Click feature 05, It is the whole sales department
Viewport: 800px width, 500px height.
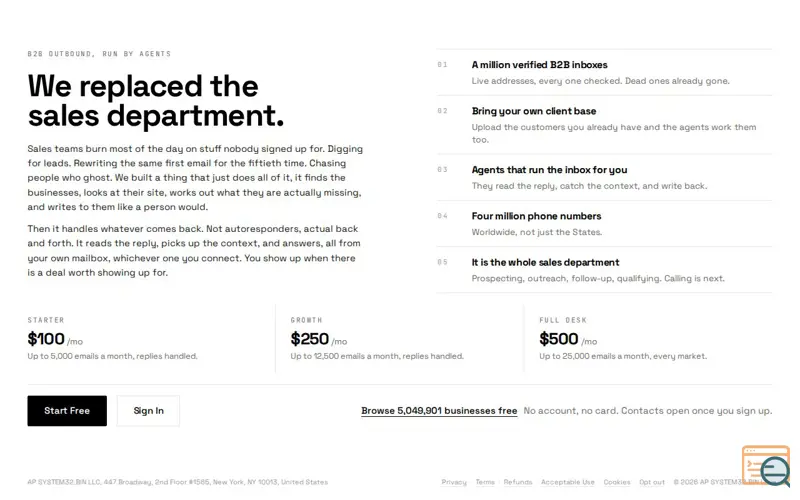(x=604, y=270)
